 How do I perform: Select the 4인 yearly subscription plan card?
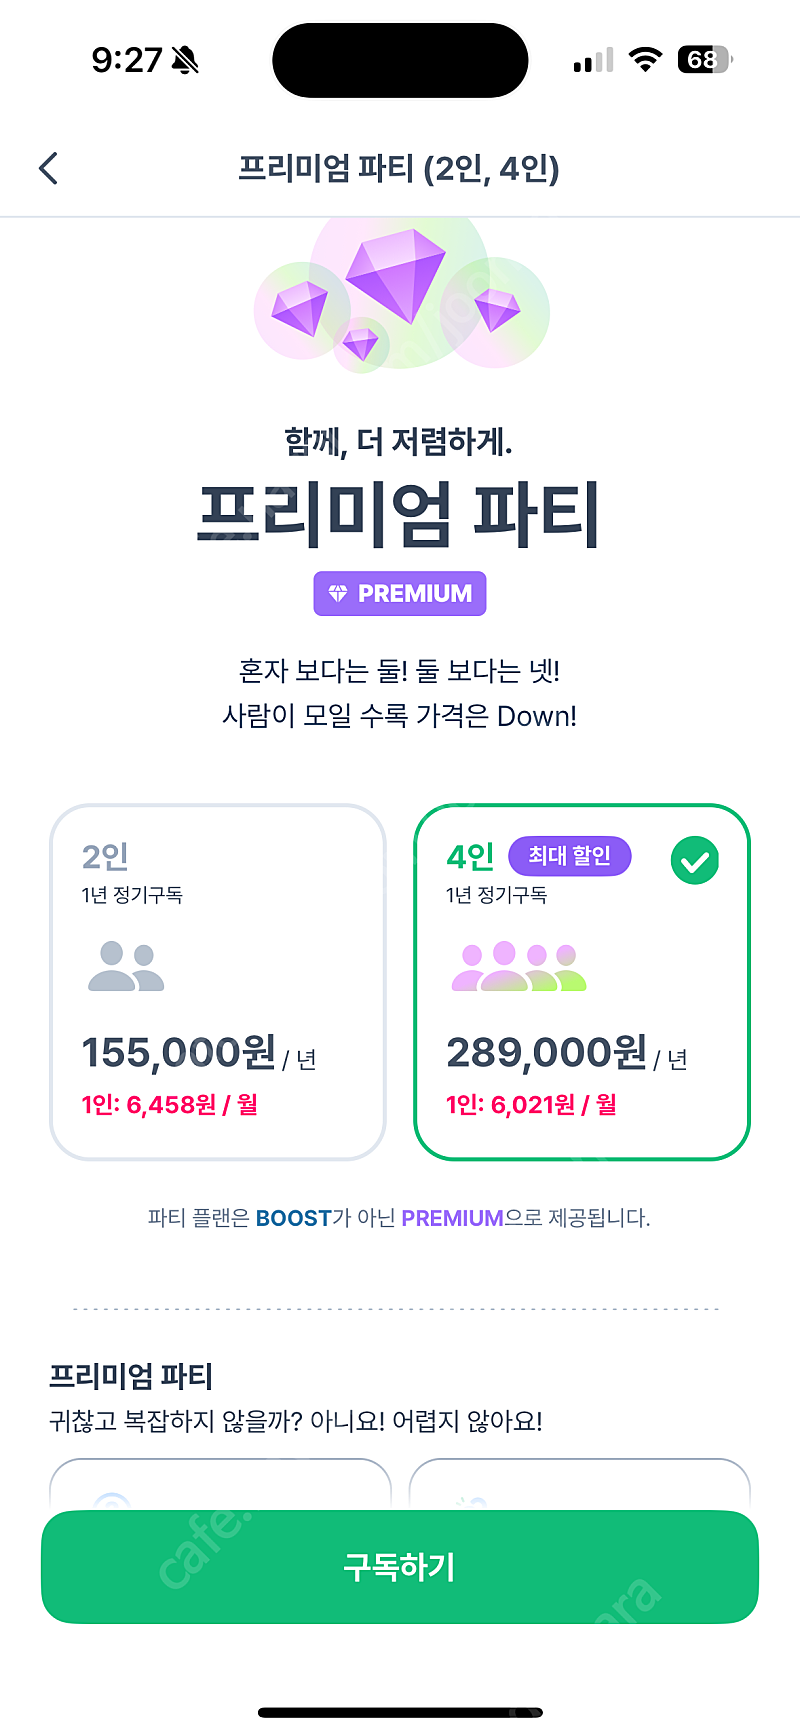tap(582, 982)
